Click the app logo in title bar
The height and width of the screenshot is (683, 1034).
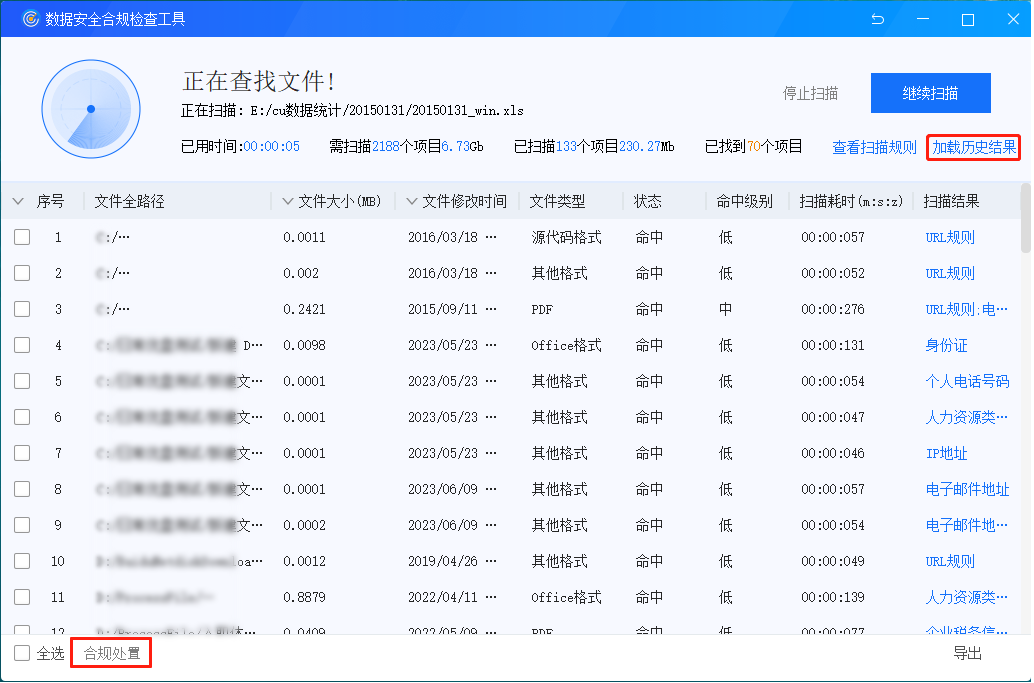point(31,19)
